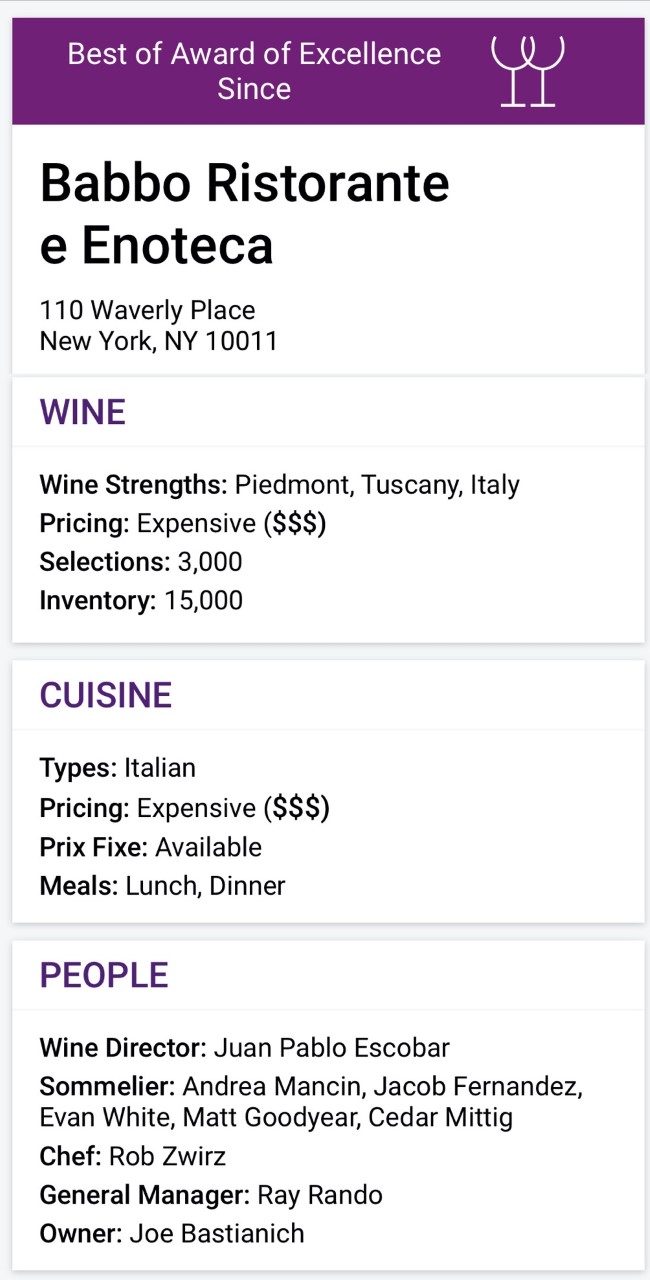650x1280 pixels.
Task: Tap the wine Pricing Expensive row
Action: coord(183,524)
